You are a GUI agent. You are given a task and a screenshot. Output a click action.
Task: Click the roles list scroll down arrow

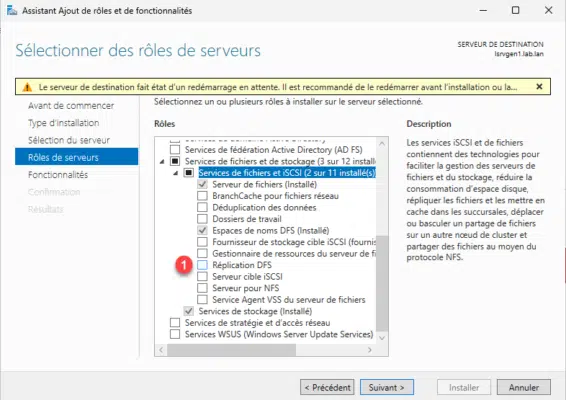(x=382, y=338)
